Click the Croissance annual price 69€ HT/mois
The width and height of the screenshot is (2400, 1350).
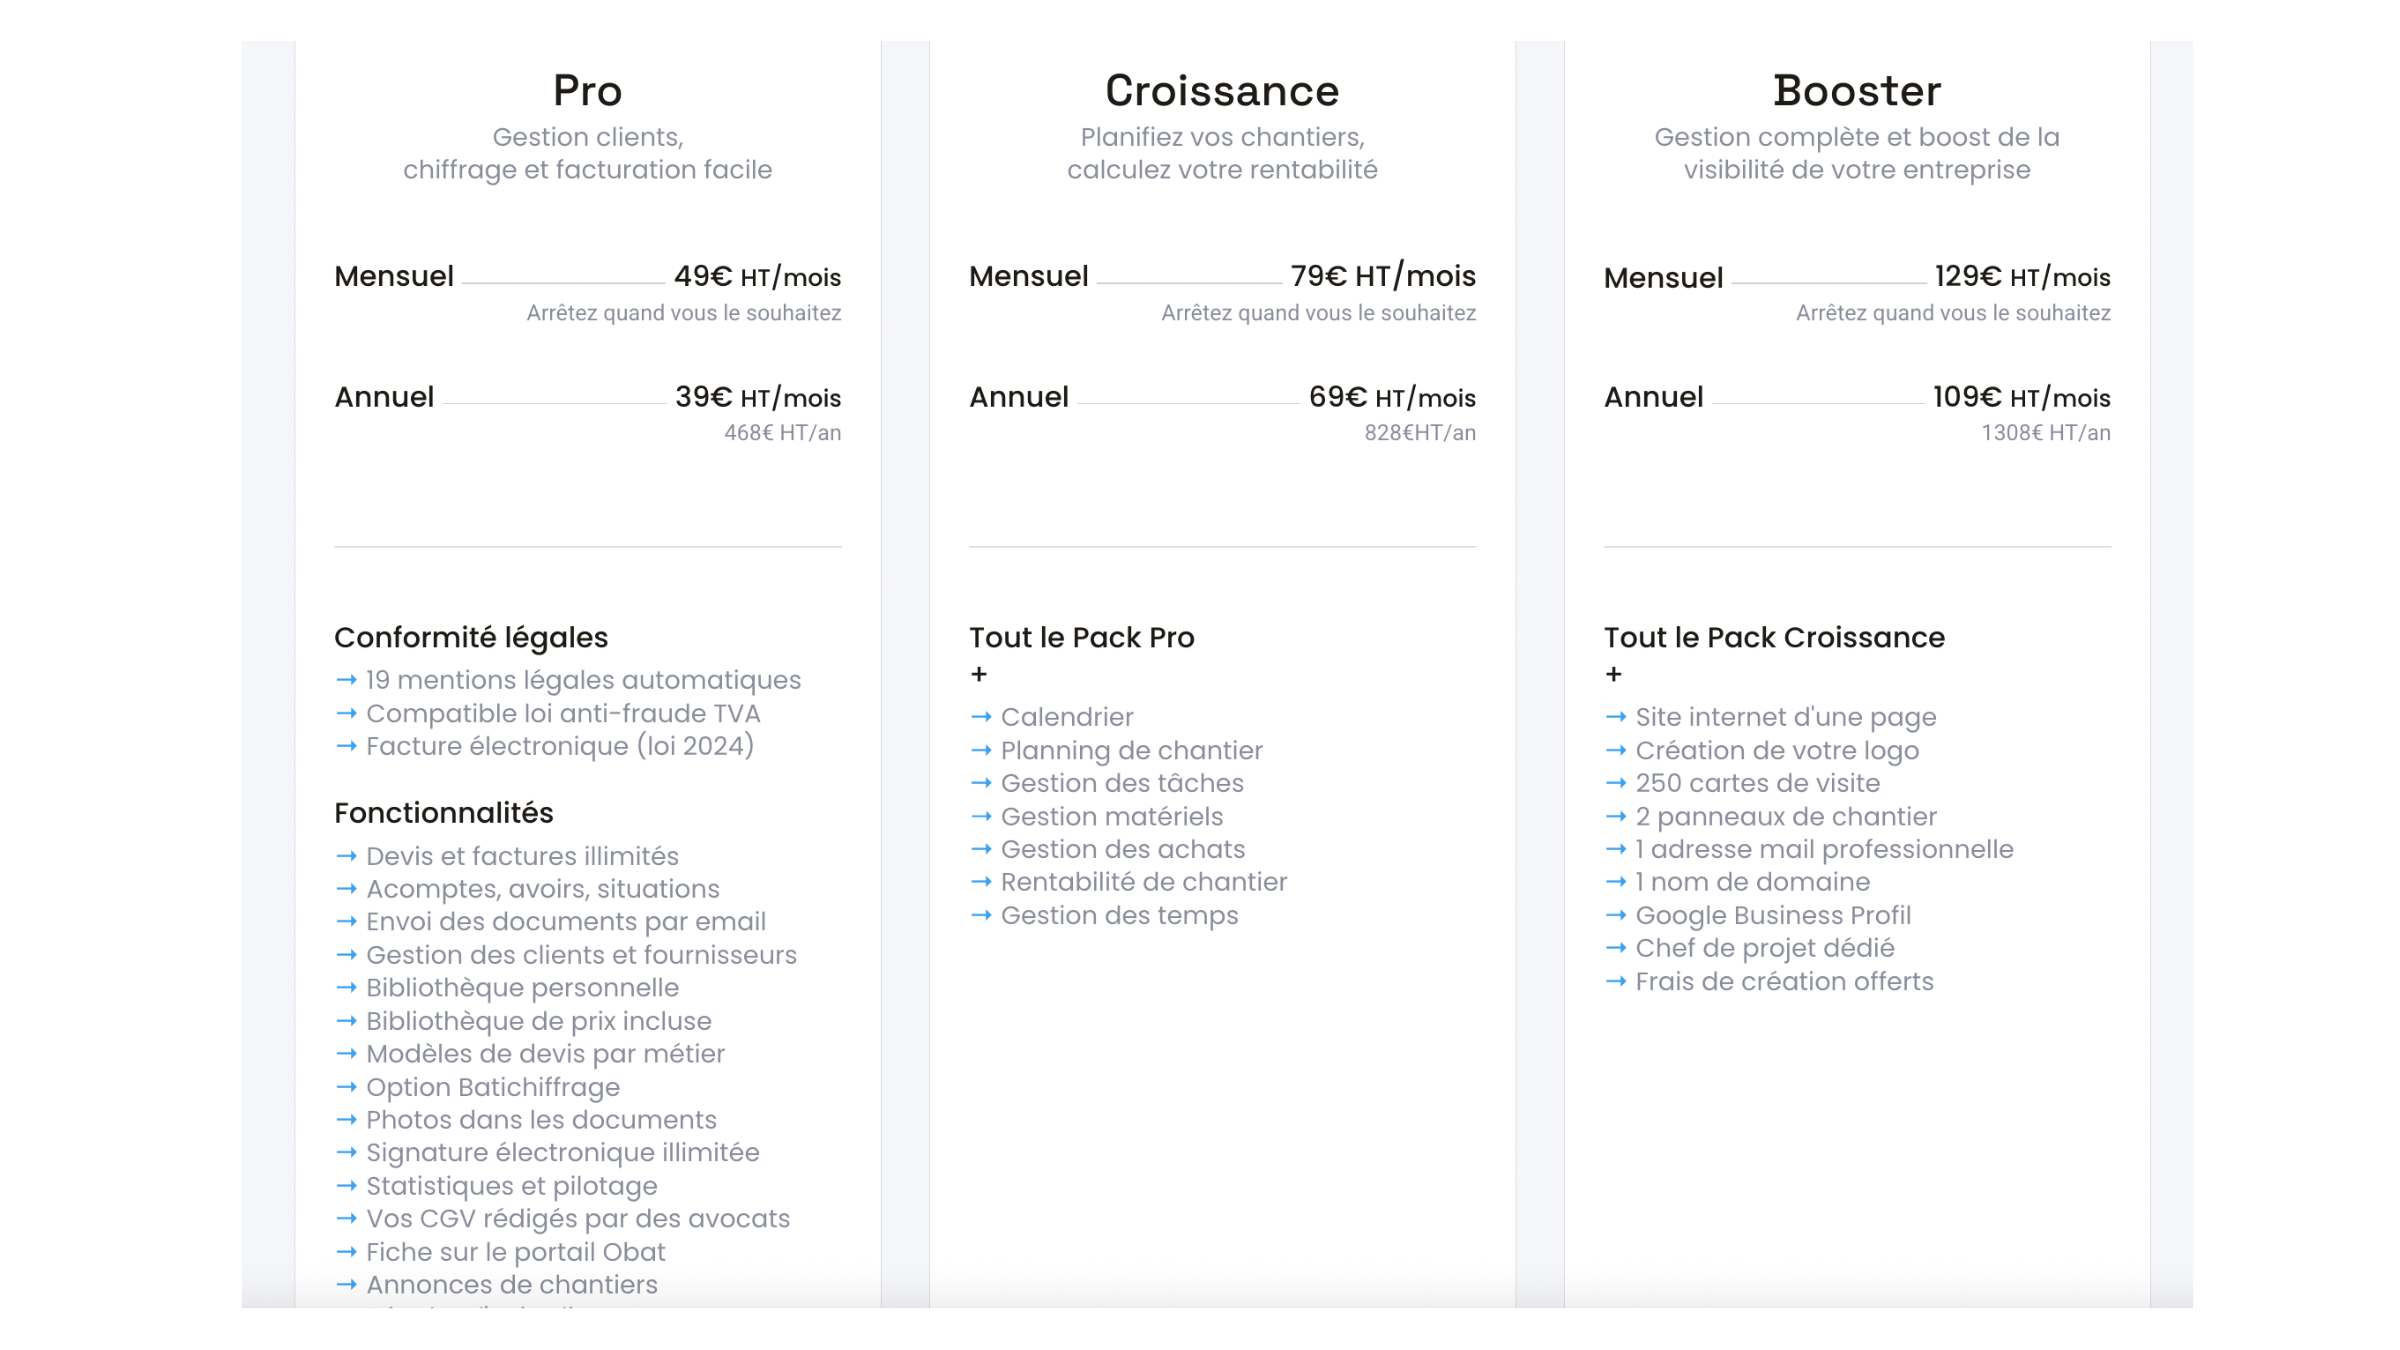[1392, 397]
